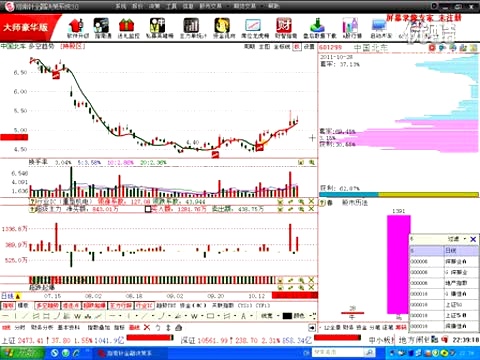Click the black color swatch next to 颜色
The image size is (480, 360).
point(287,316)
